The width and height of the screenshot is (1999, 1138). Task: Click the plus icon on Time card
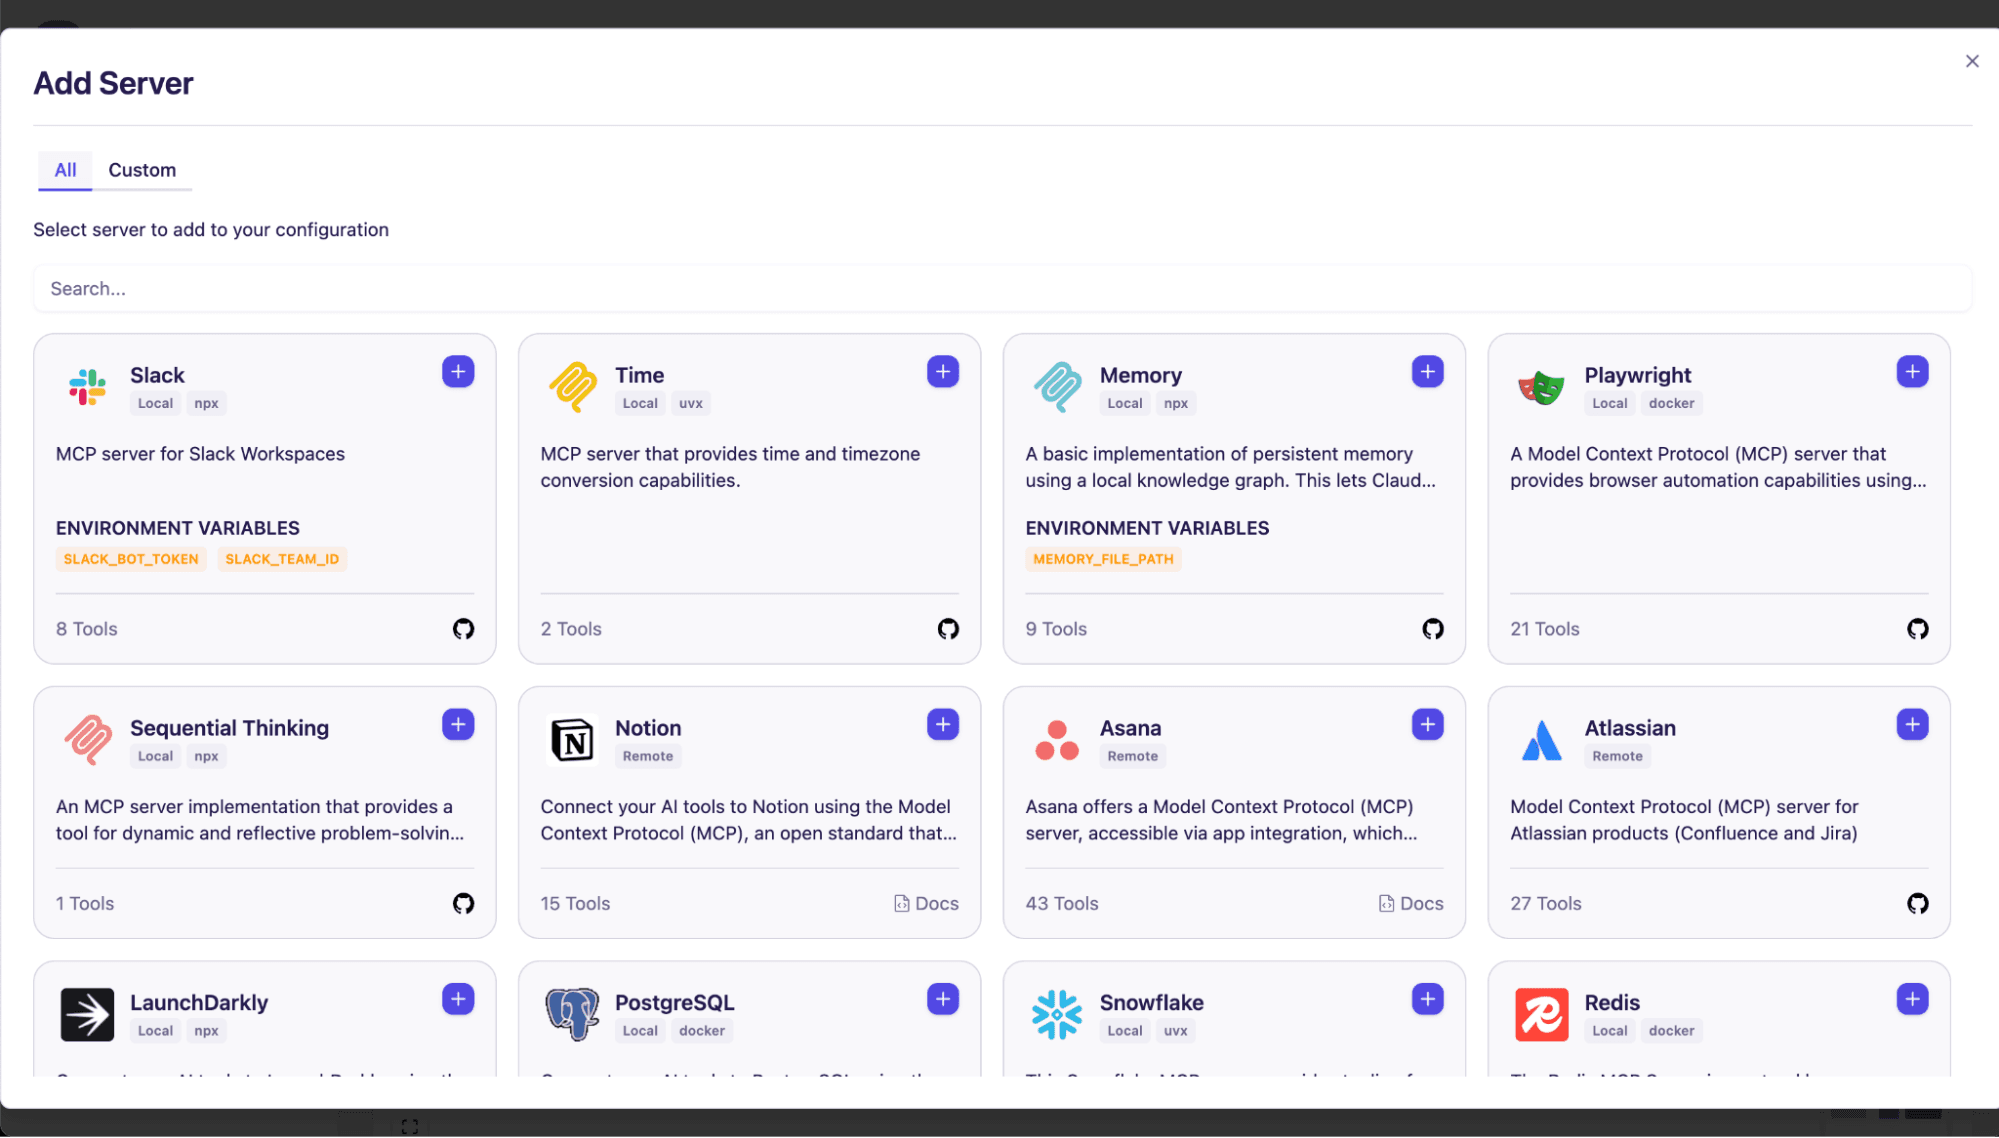click(x=942, y=372)
